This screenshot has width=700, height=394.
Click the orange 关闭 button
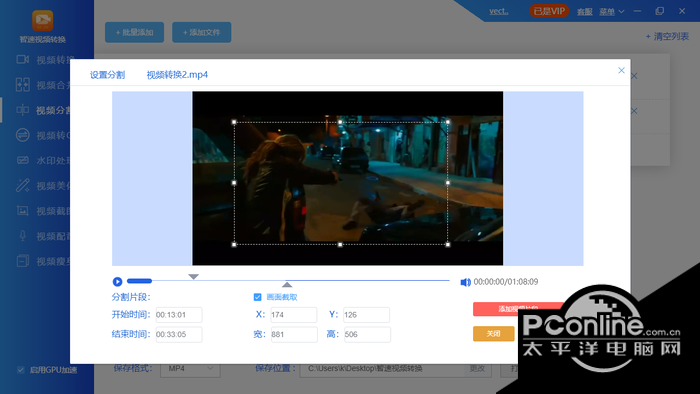pos(493,334)
